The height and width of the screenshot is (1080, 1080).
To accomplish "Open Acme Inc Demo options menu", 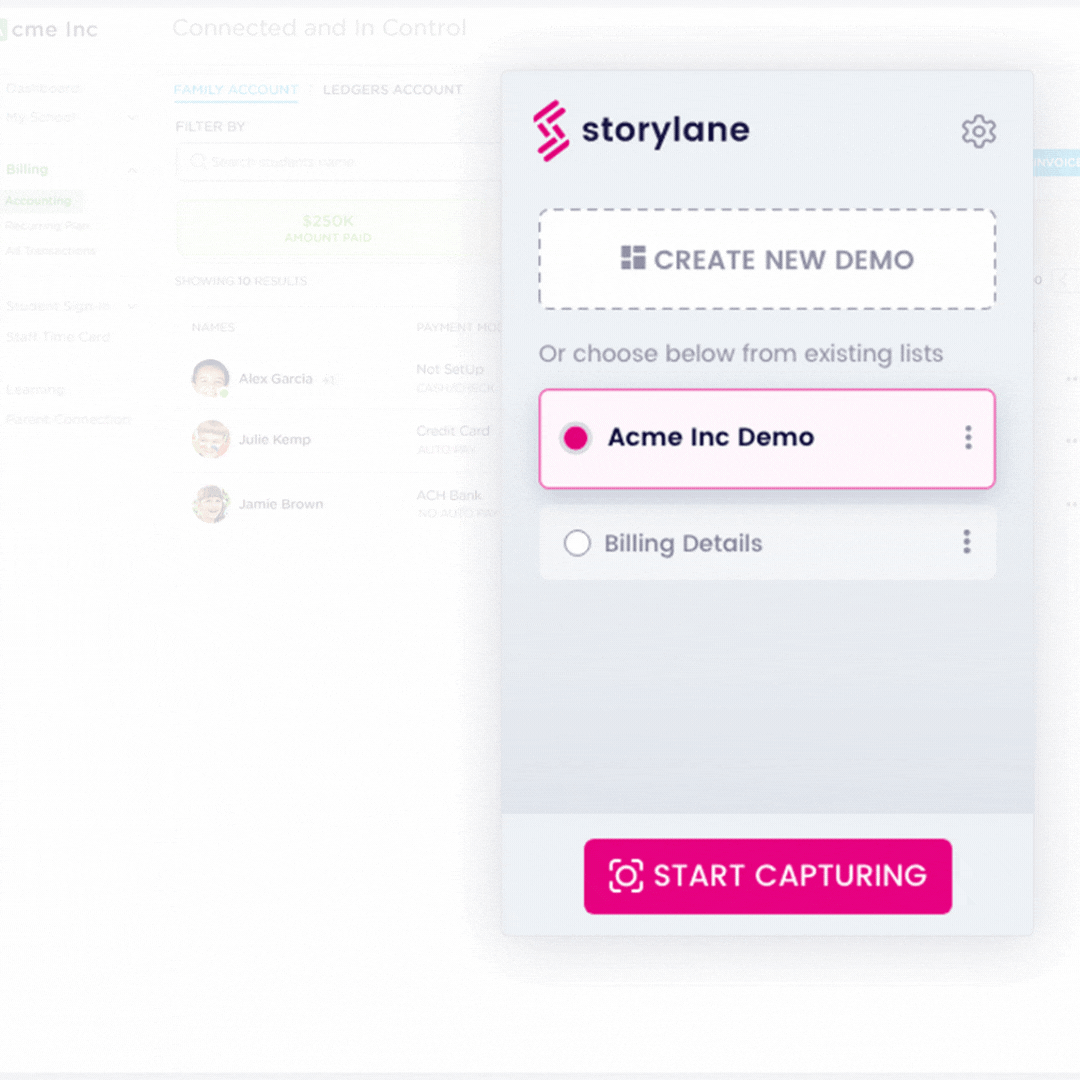I will tap(968, 437).
